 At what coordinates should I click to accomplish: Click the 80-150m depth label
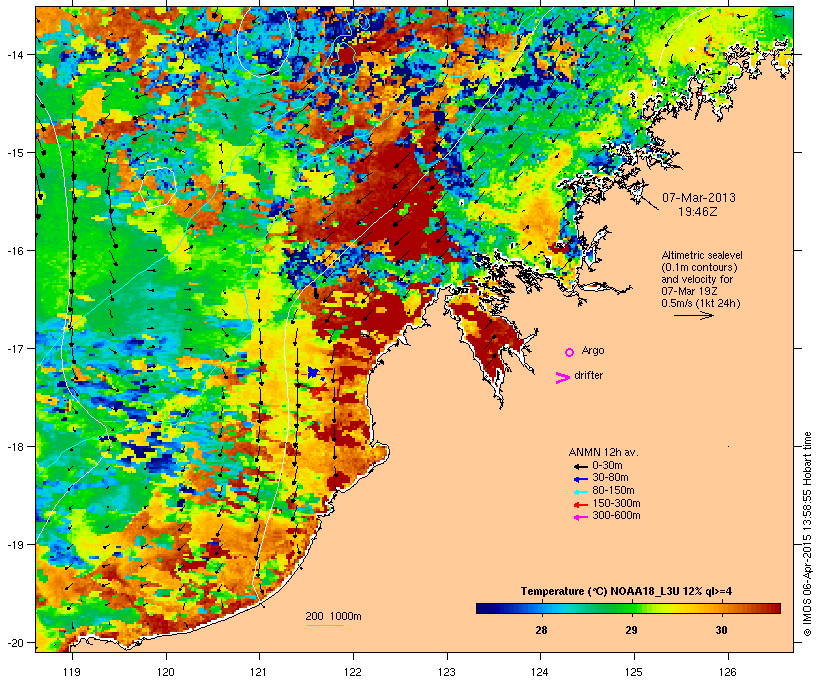[613, 491]
